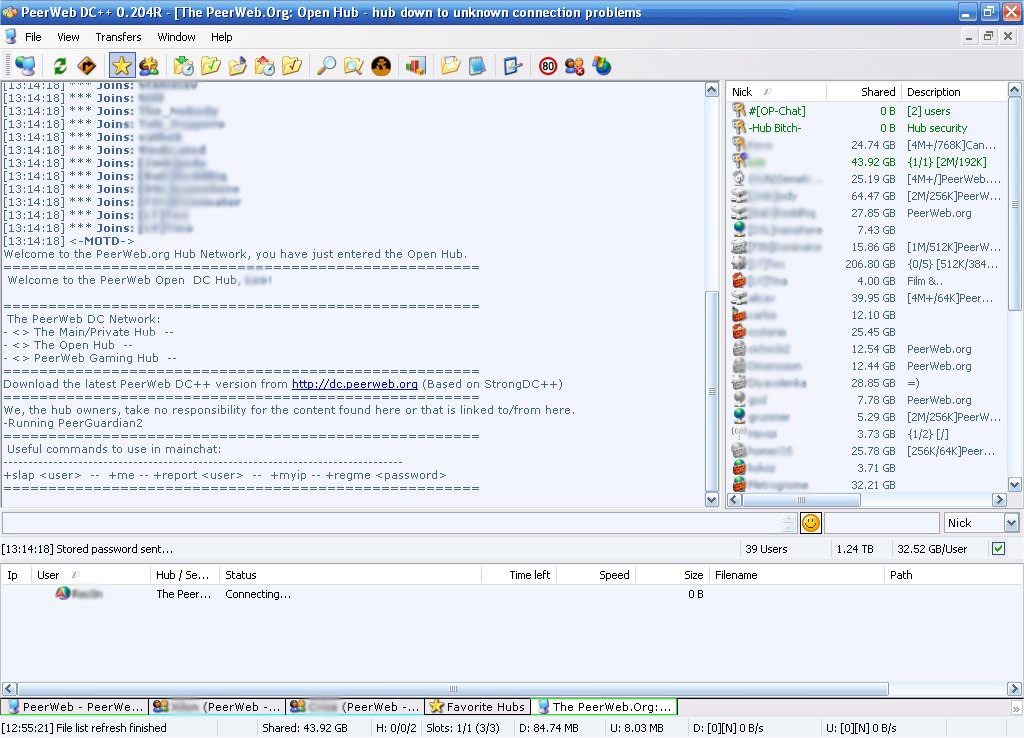Open the Nick filter dropdown
The width and height of the screenshot is (1024, 738).
click(x=1011, y=523)
